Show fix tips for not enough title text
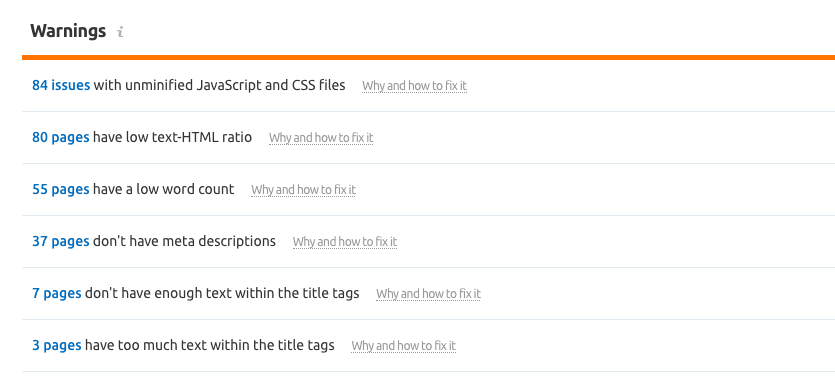 [428, 294]
